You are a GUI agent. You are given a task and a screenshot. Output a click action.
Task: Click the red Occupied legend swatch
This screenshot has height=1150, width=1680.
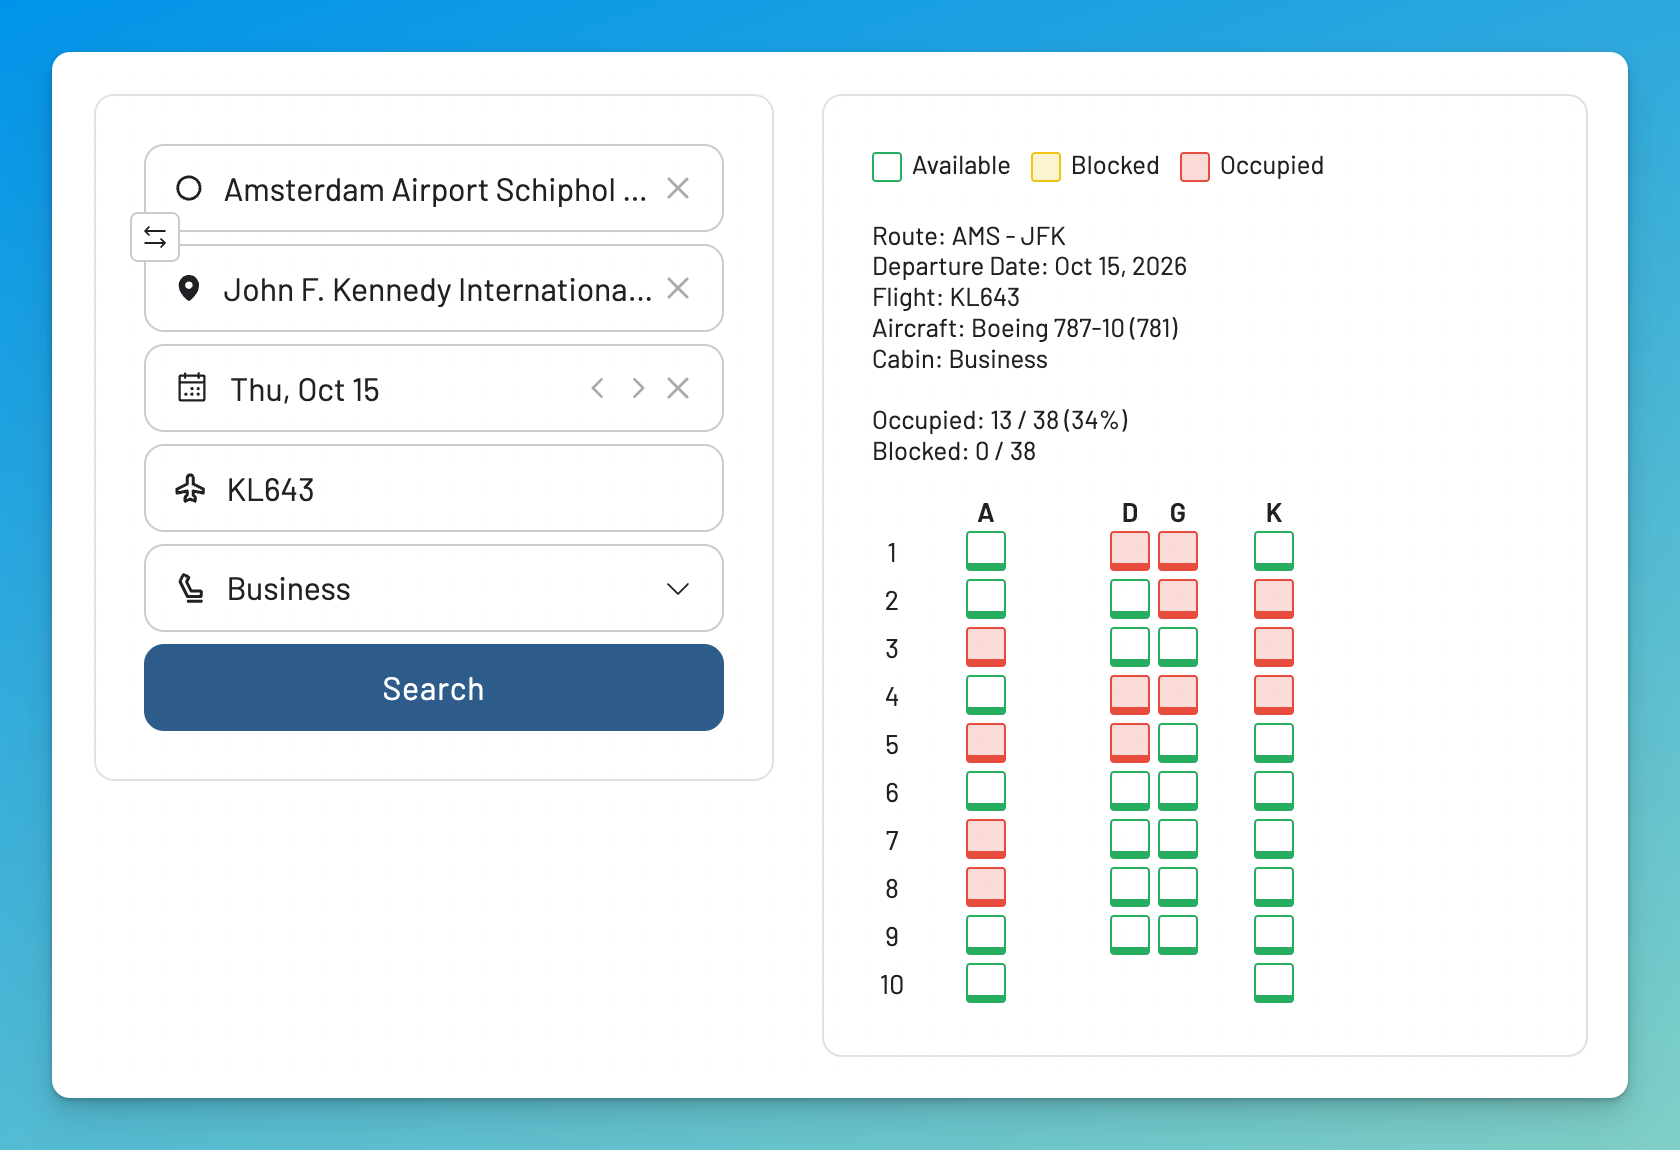1195,166
